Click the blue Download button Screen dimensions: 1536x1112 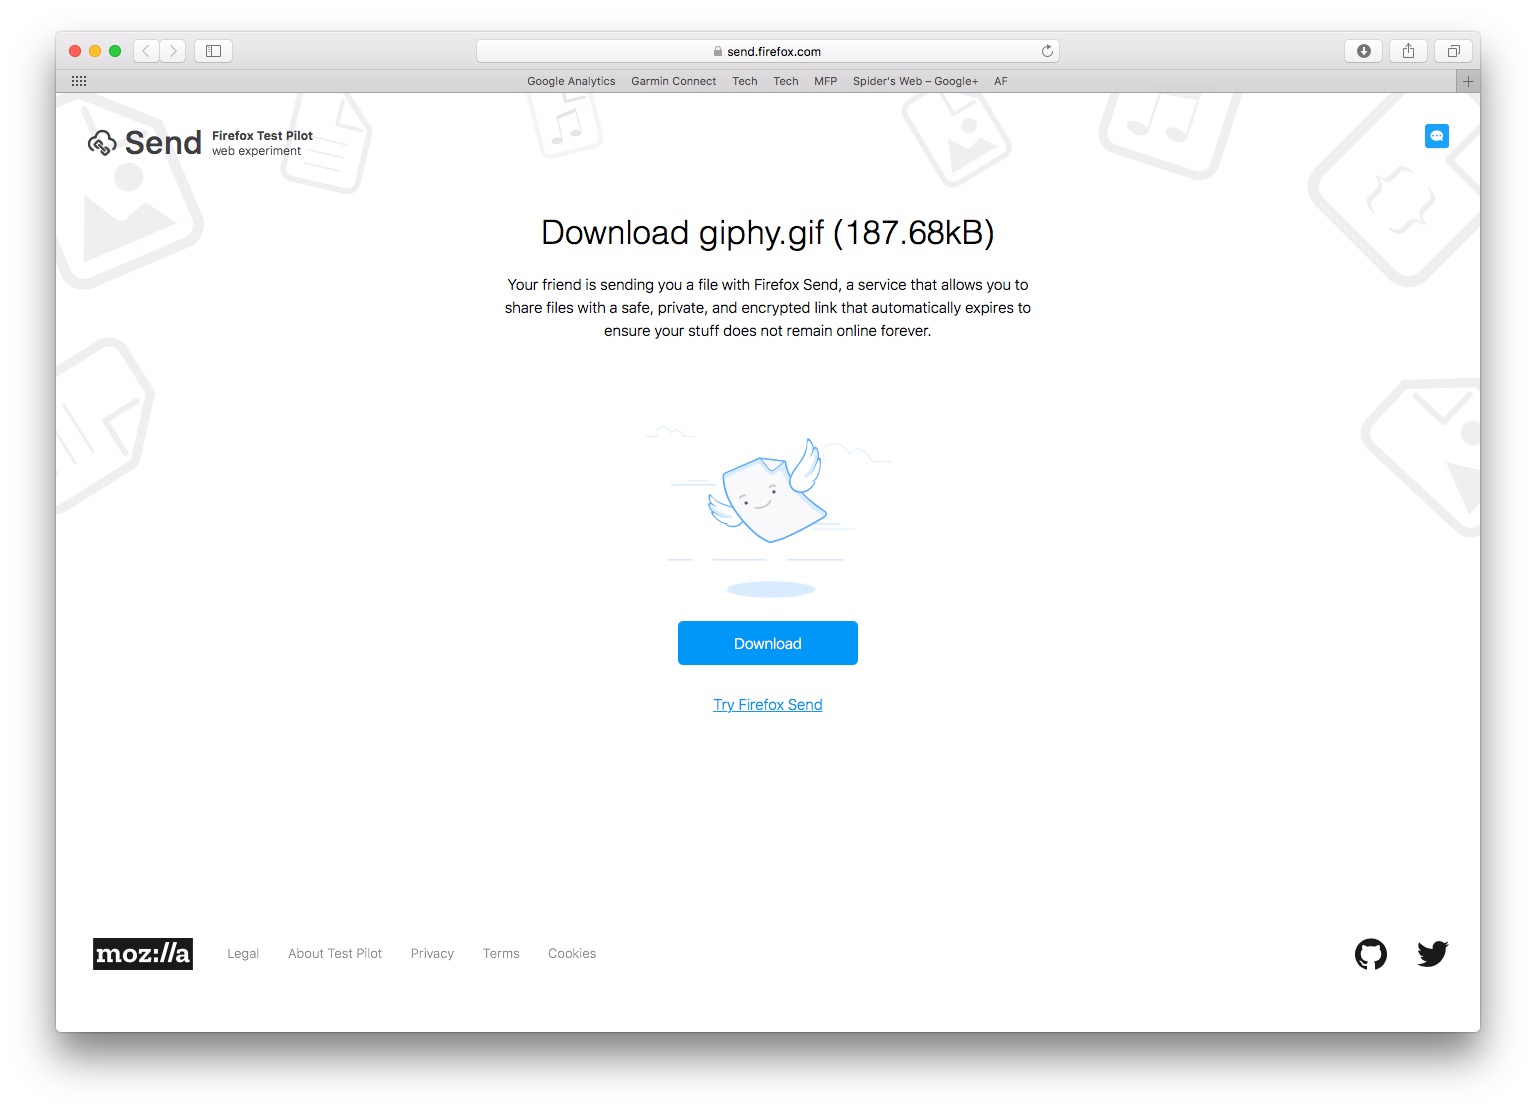click(767, 643)
